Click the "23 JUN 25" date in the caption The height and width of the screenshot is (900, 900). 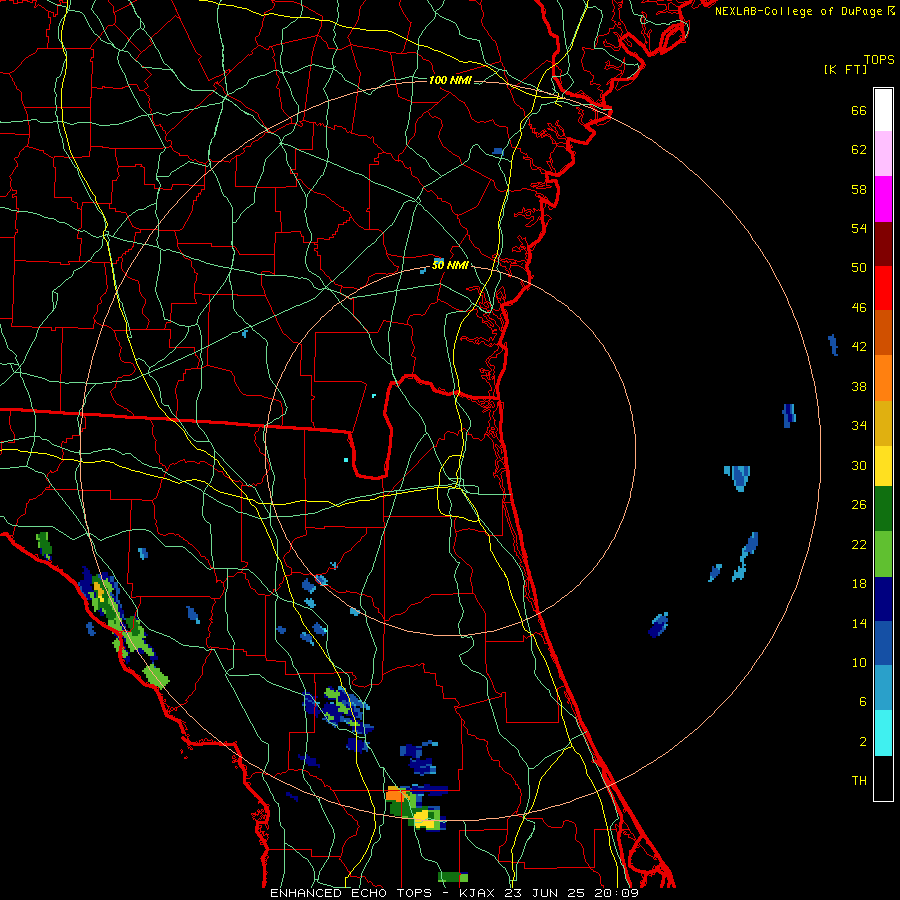pos(546,893)
